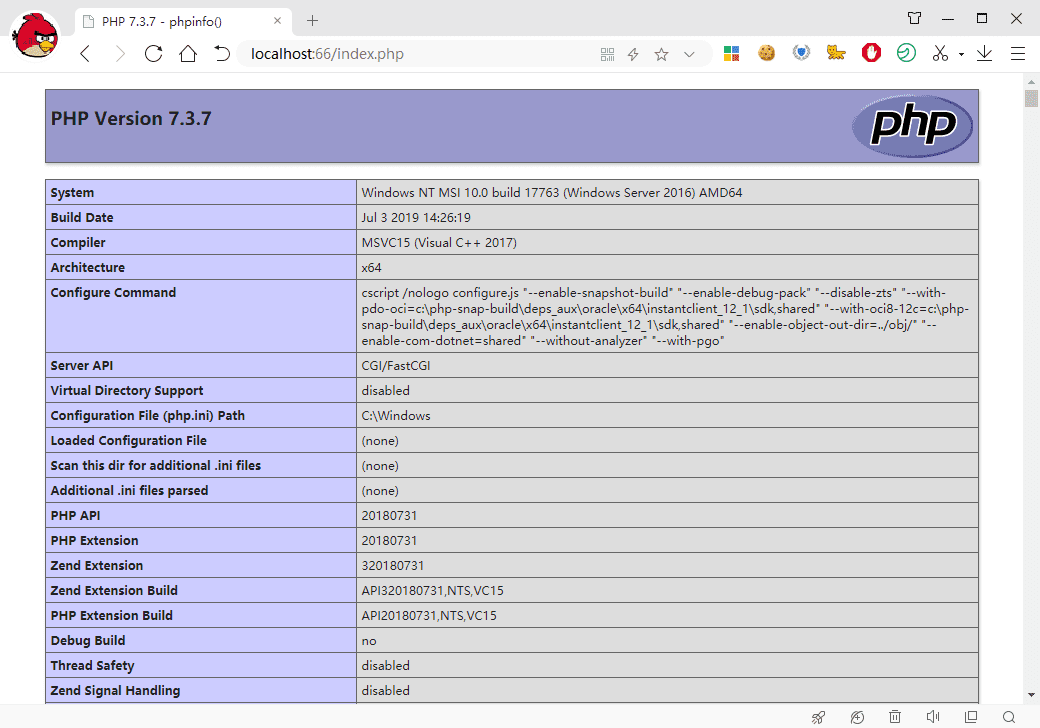Open the browser hamburger menu

click(1018, 54)
